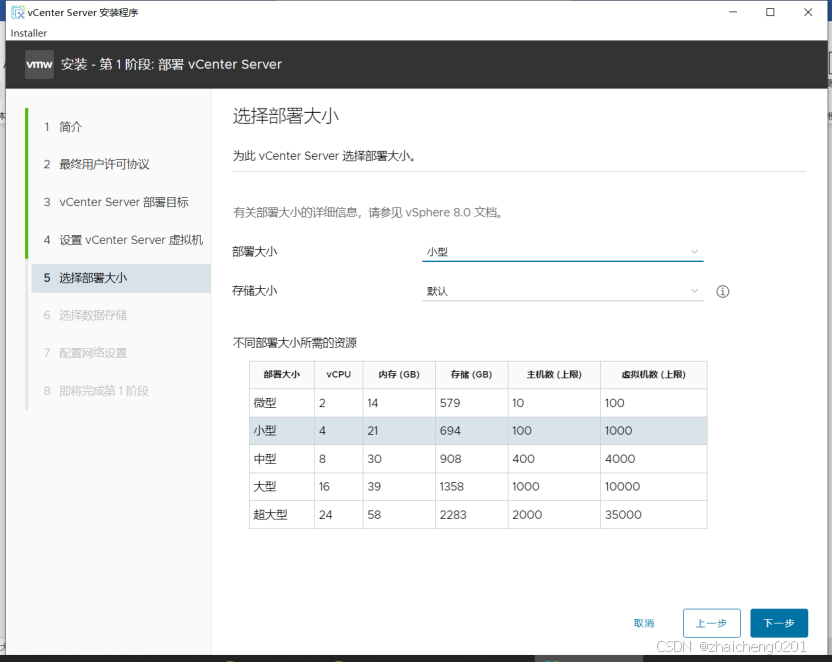This screenshot has width=832, height=662.
Task: Click memory value 58 in table
Action: click(374, 515)
